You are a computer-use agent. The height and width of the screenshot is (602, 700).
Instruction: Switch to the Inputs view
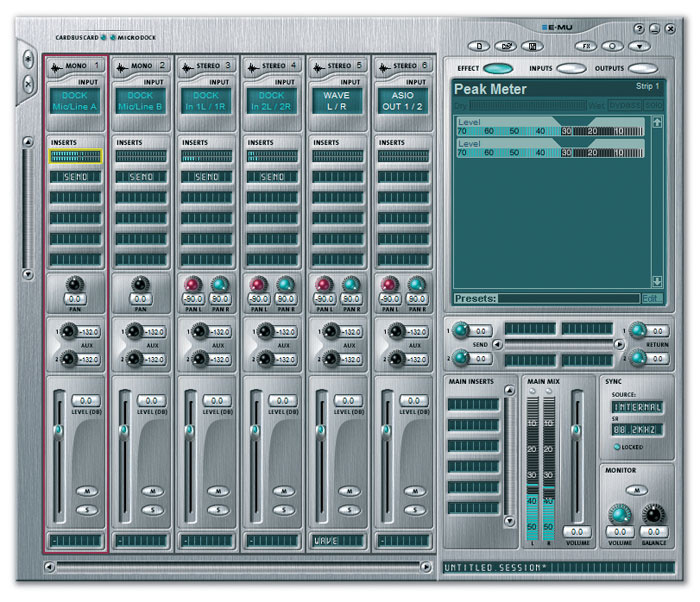(x=571, y=69)
